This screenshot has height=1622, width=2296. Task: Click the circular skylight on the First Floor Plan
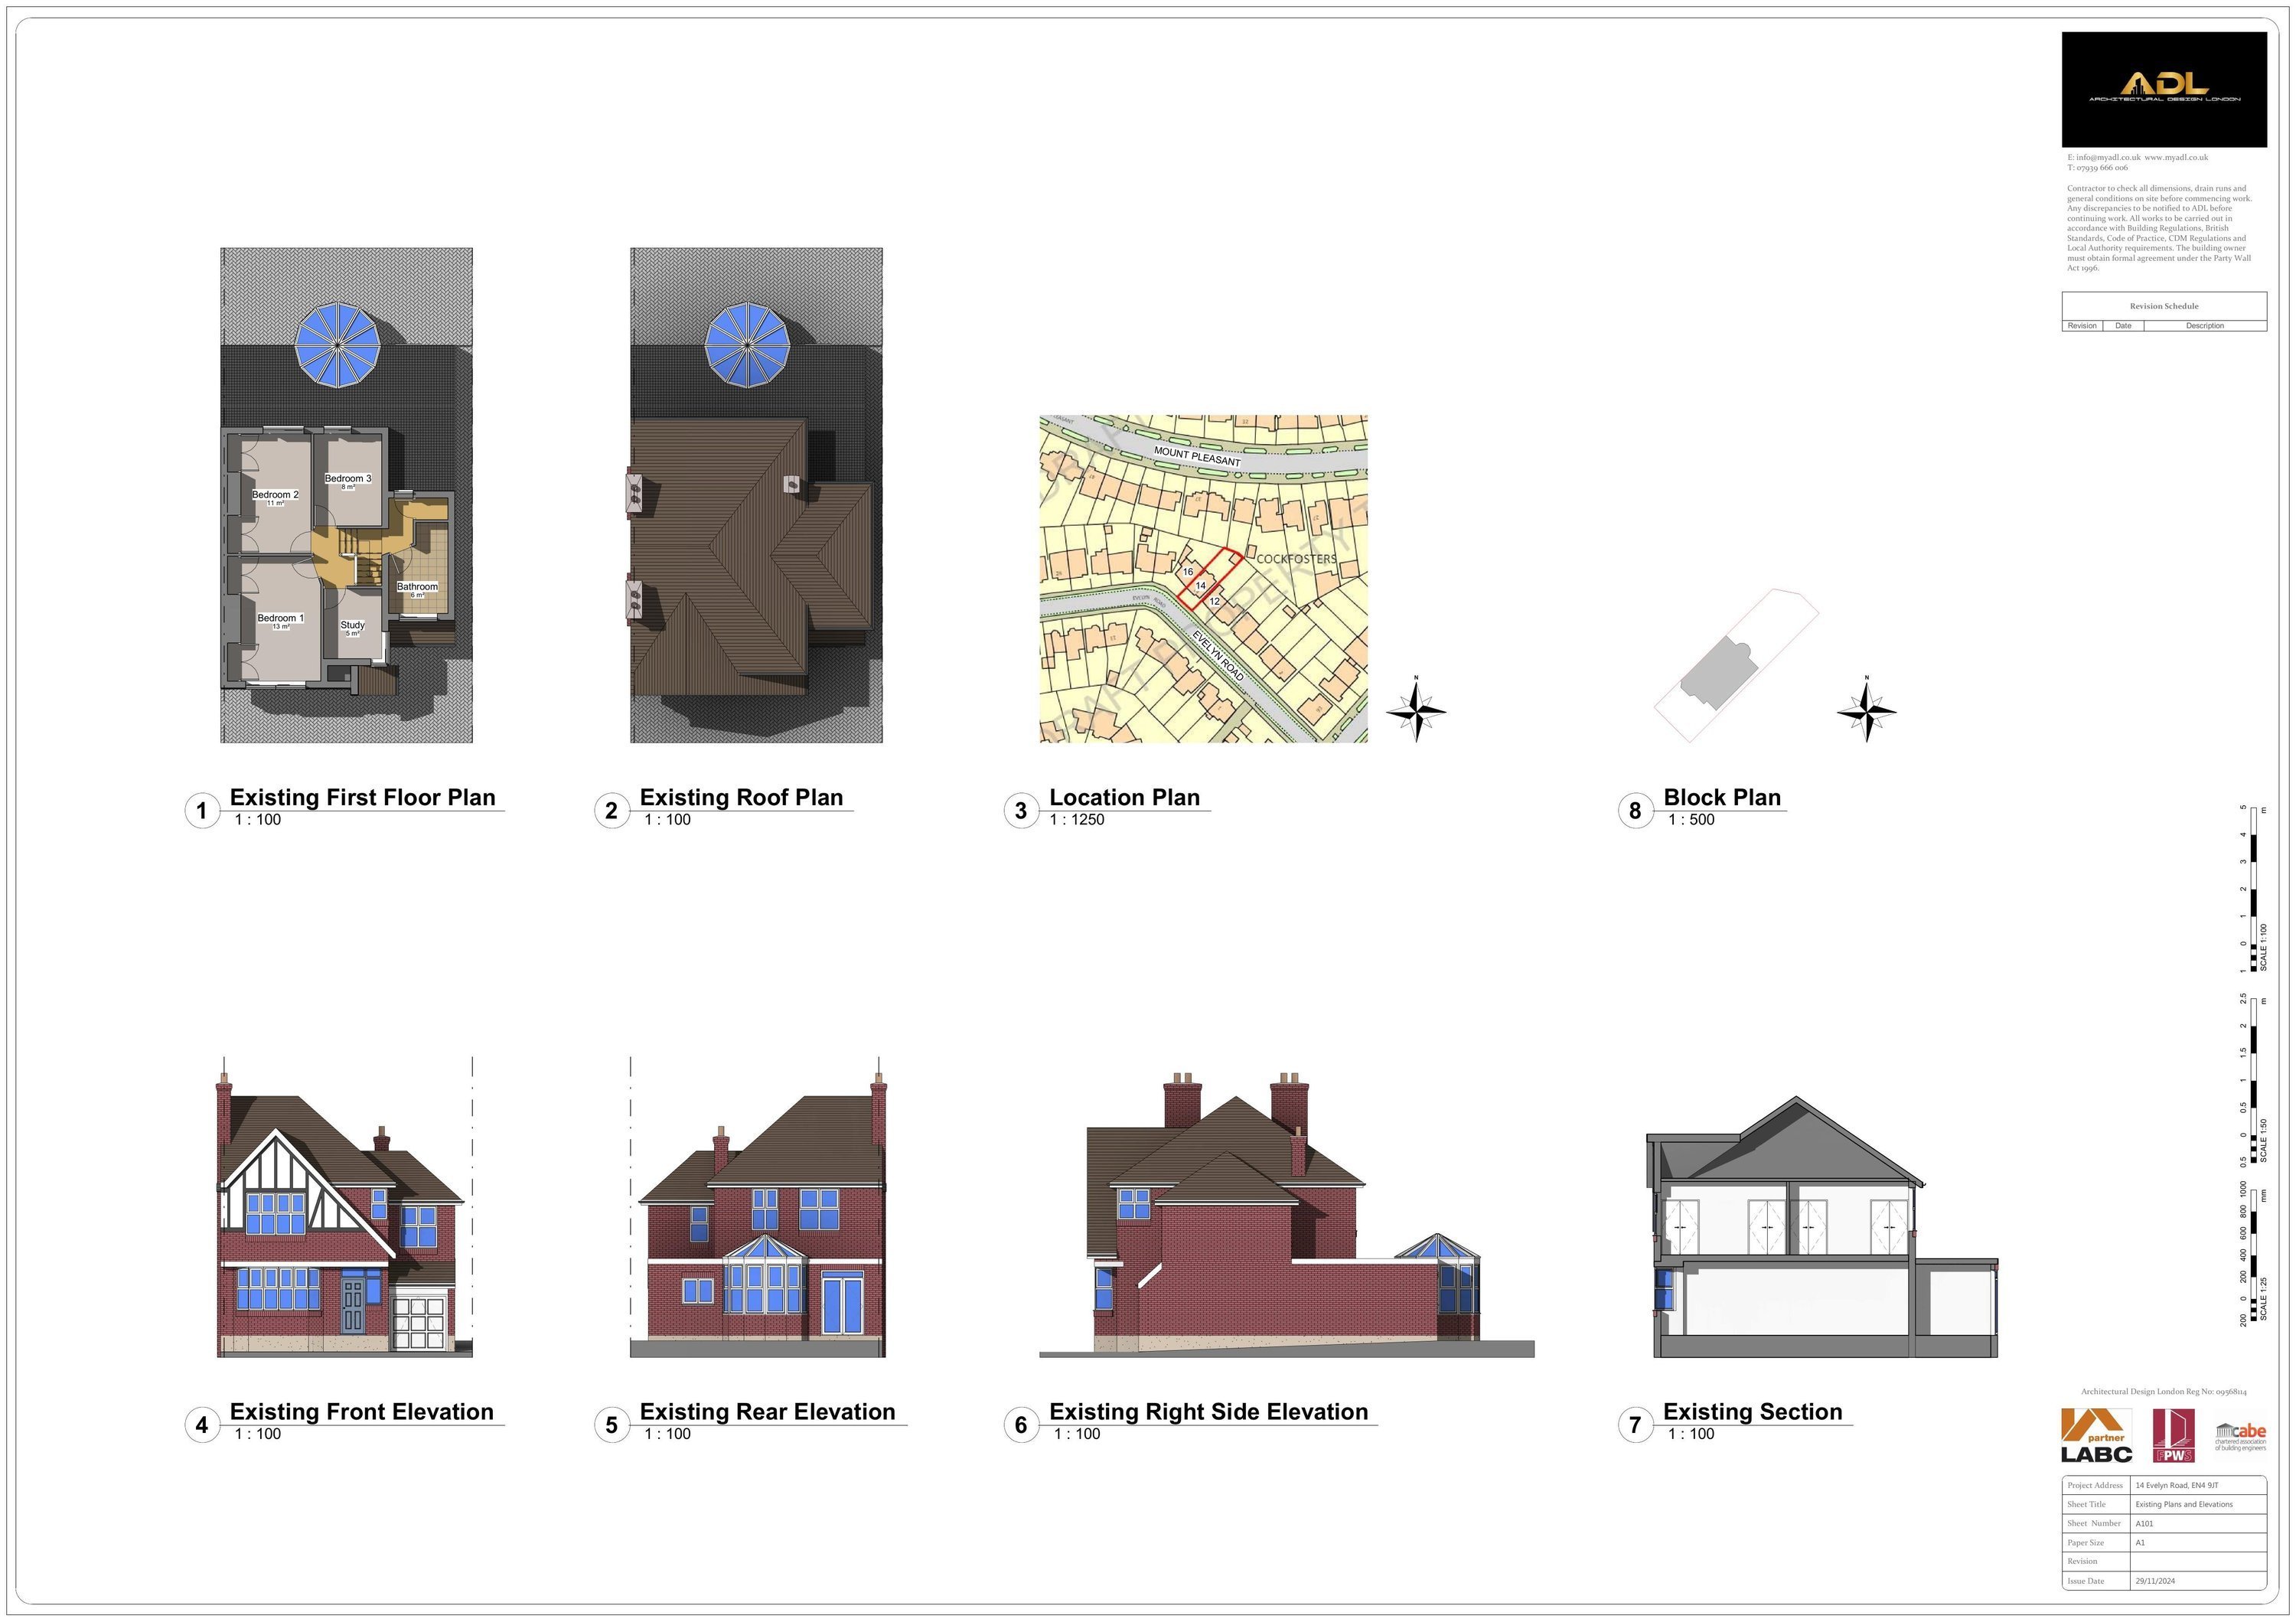point(337,347)
